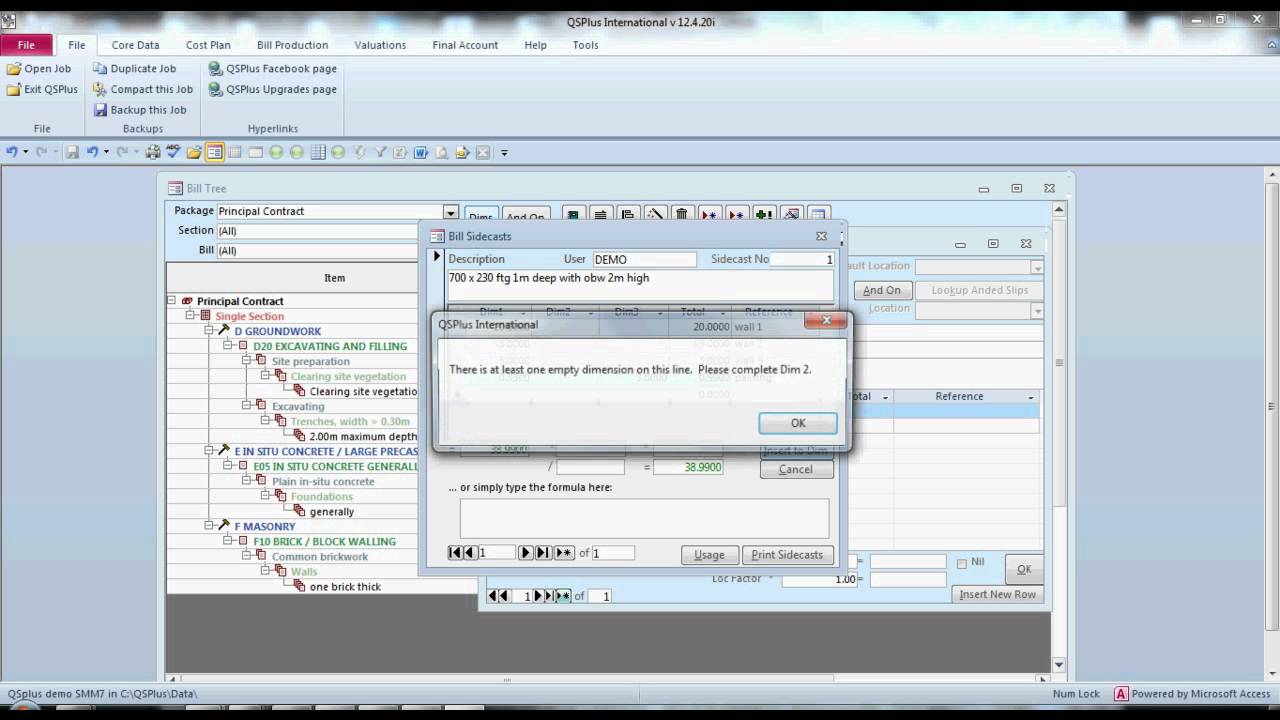Click the filter funnel toolbar icon
Image resolution: width=1280 pixels, height=720 pixels.
point(380,153)
